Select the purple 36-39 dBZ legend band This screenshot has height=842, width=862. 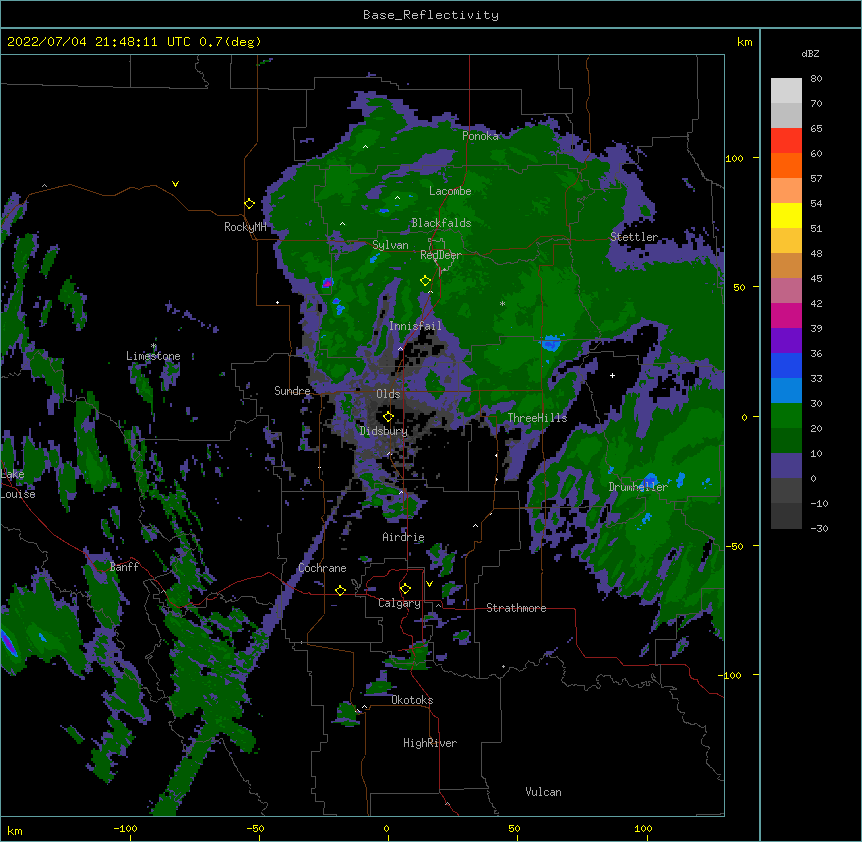point(786,341)
